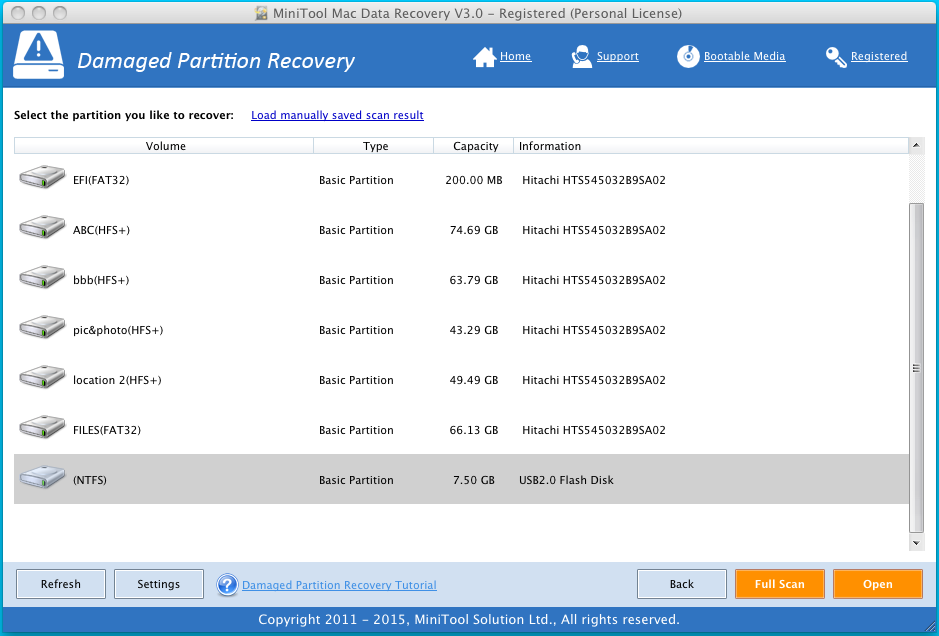Click the ABC(HFS+) drive icon

coord(42,227)
